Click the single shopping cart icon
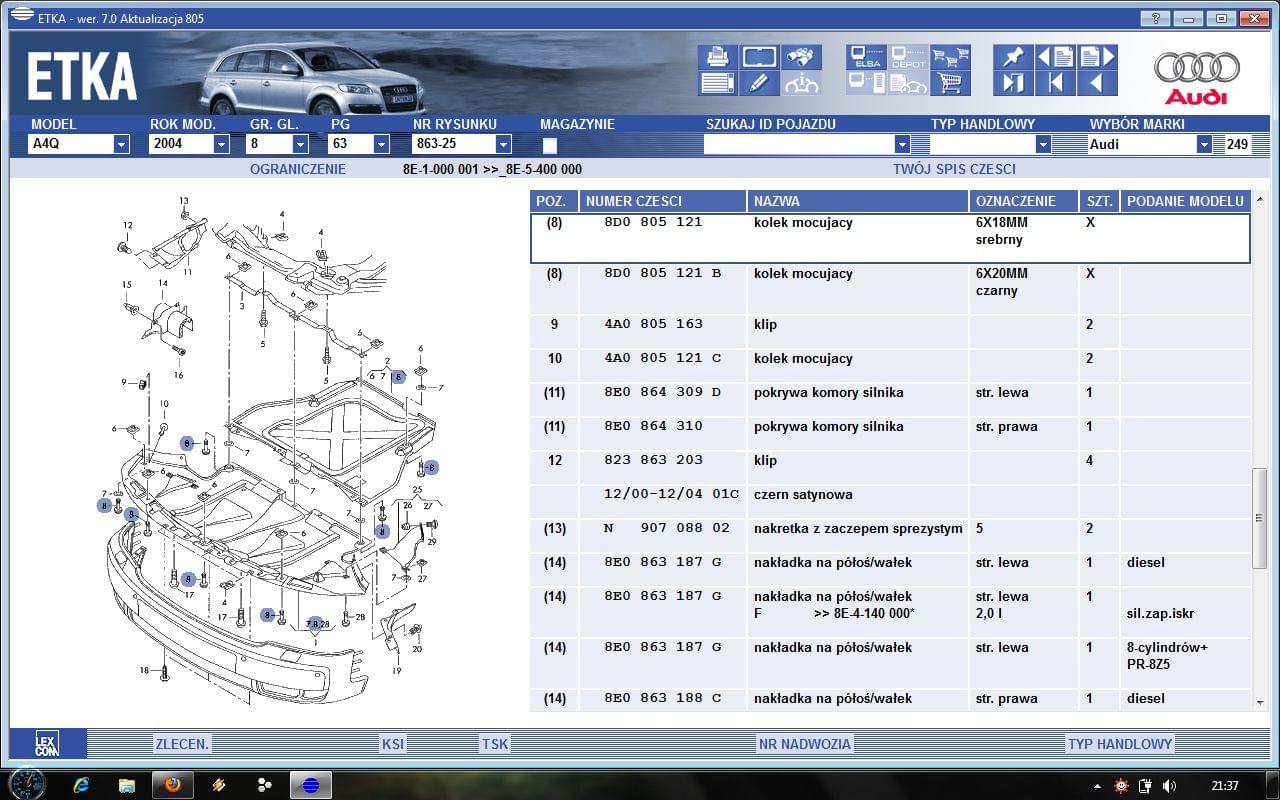This screenshot has height=800, width=1280. pos(950,83)
